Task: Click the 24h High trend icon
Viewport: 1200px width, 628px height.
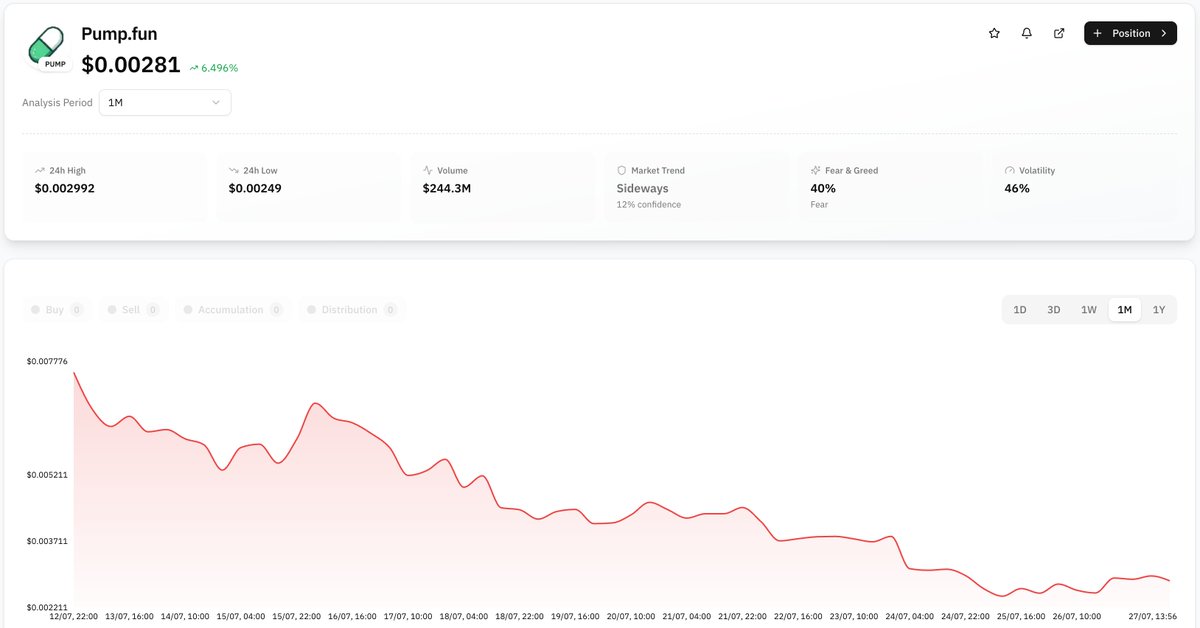Action: click(x=40, y=171)
